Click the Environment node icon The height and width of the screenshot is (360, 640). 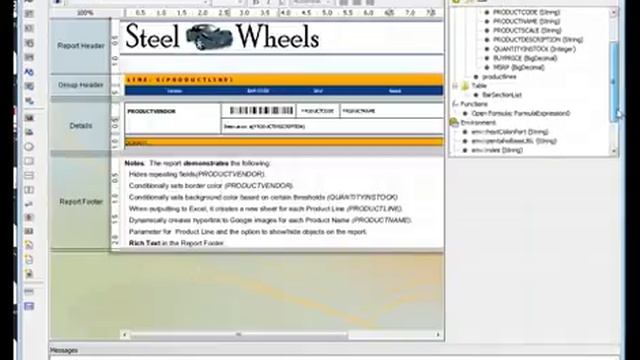[454, 122]
